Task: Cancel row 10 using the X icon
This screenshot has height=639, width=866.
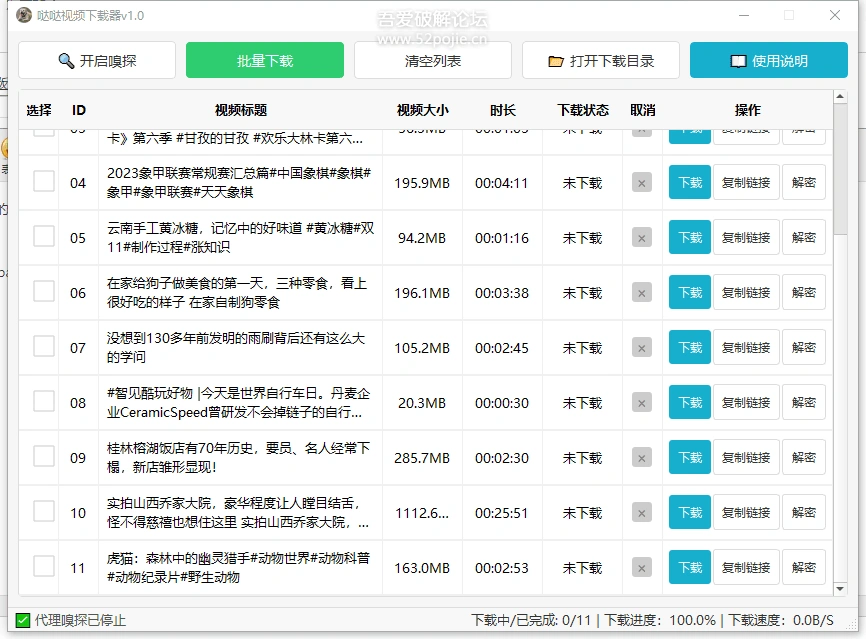Action: (x=642, y=513)
